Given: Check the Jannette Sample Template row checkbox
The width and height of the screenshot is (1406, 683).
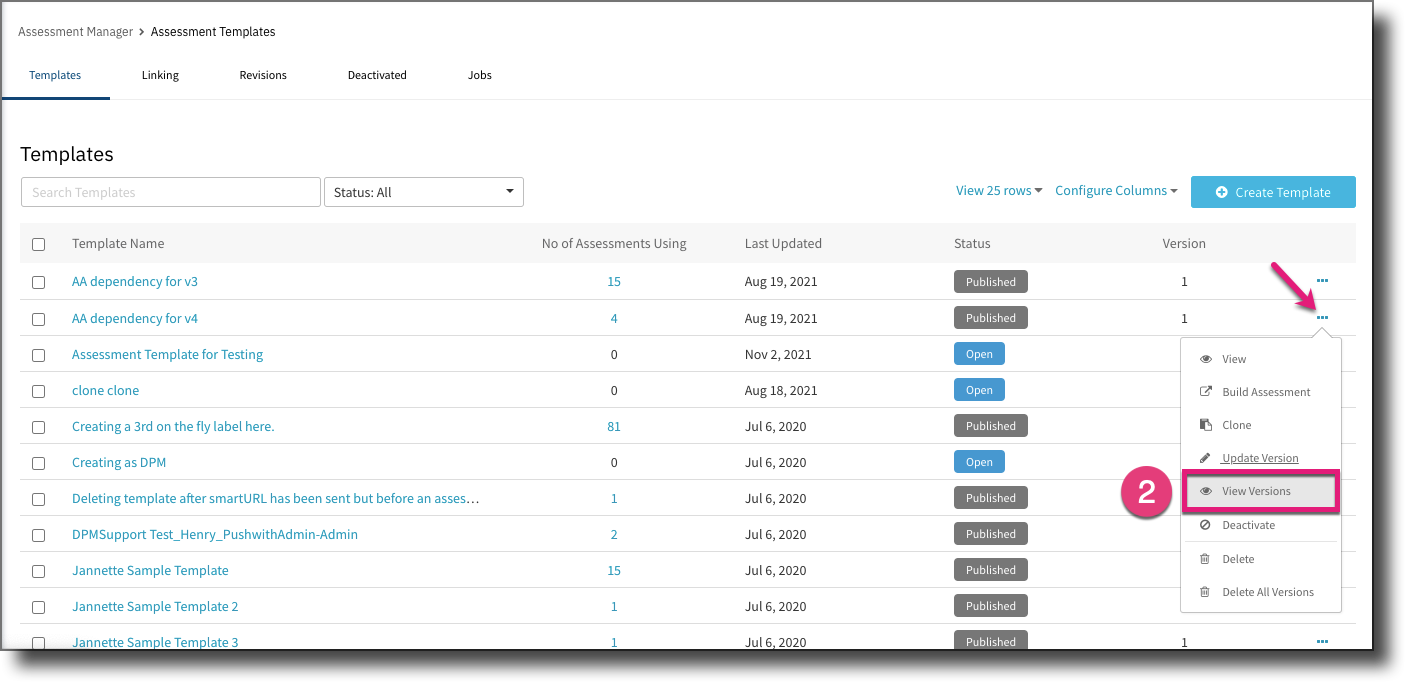Looking at the screenshot, I should pyautogui.click(x=38, y=570).
